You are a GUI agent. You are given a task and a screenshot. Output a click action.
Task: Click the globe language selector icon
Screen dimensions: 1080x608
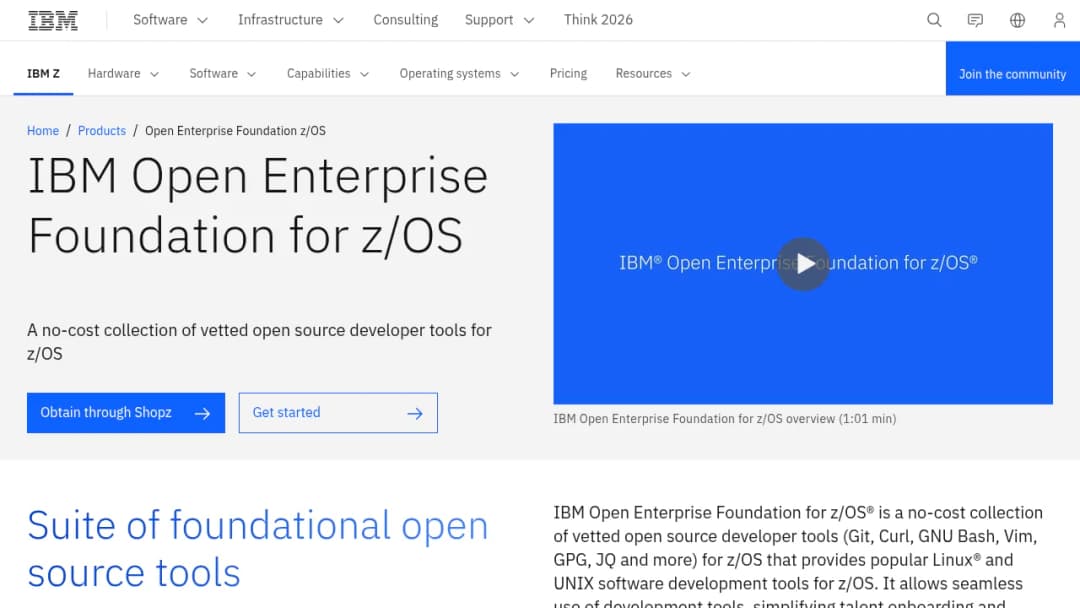tap(1017, 20)
